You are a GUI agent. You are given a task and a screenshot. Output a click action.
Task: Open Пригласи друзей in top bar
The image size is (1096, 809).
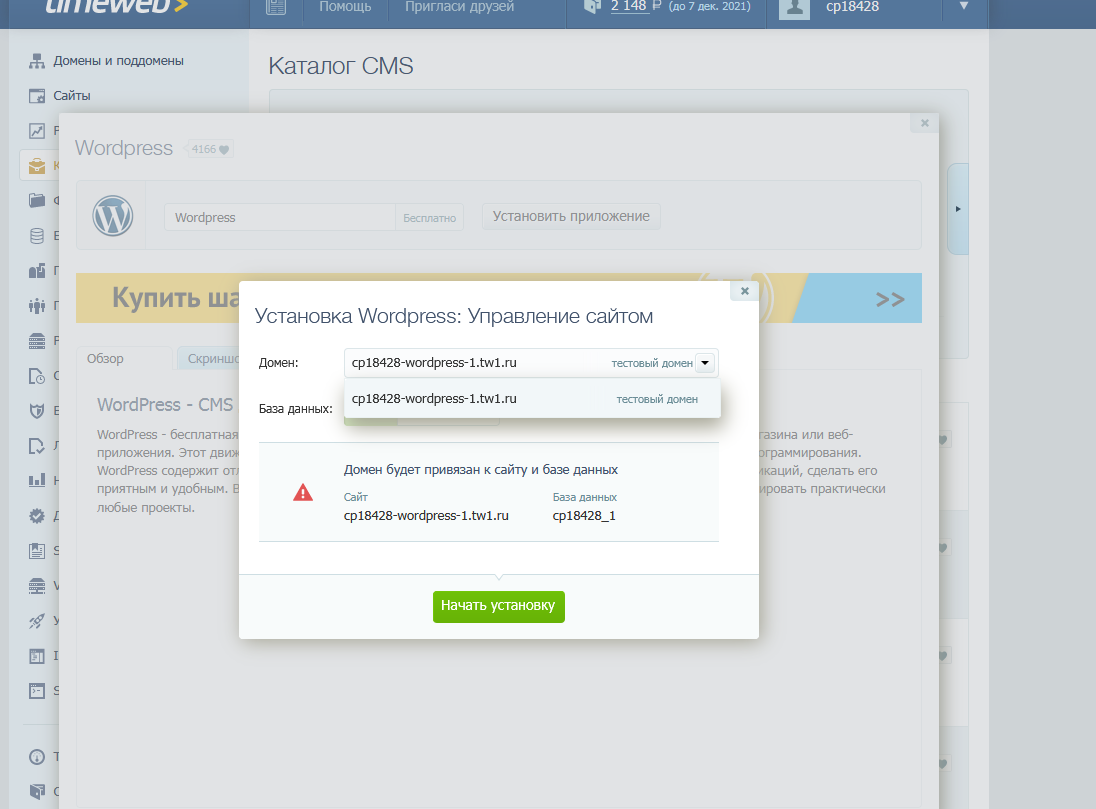[x=459, y=7]
